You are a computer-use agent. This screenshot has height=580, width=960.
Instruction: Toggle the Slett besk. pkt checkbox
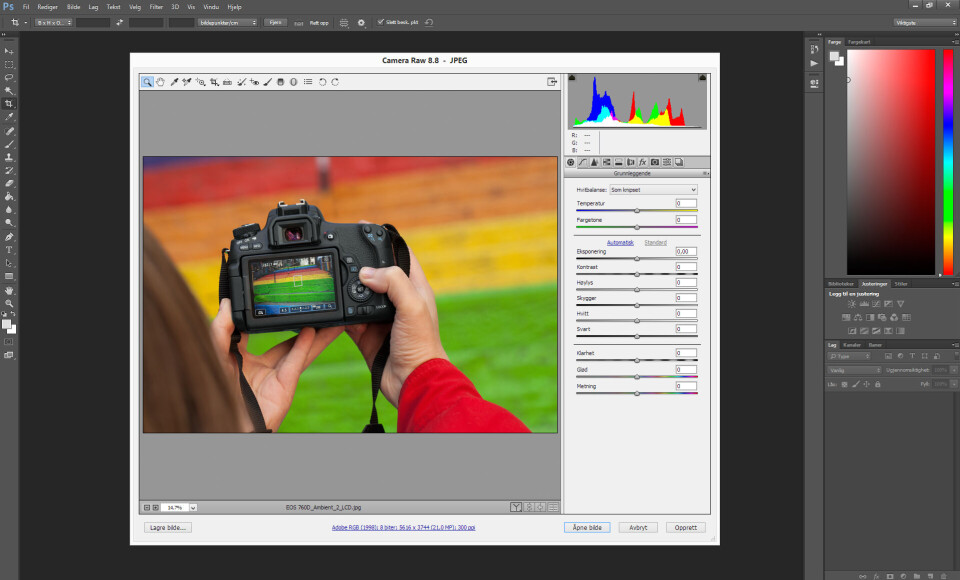pos(380,22)
